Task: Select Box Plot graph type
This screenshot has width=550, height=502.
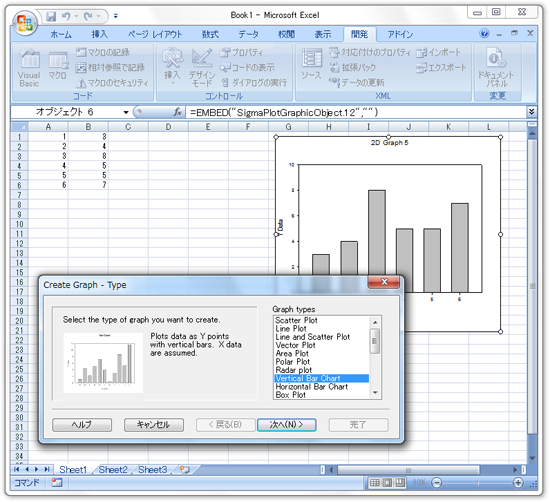Action: click(x=290, y=395)
